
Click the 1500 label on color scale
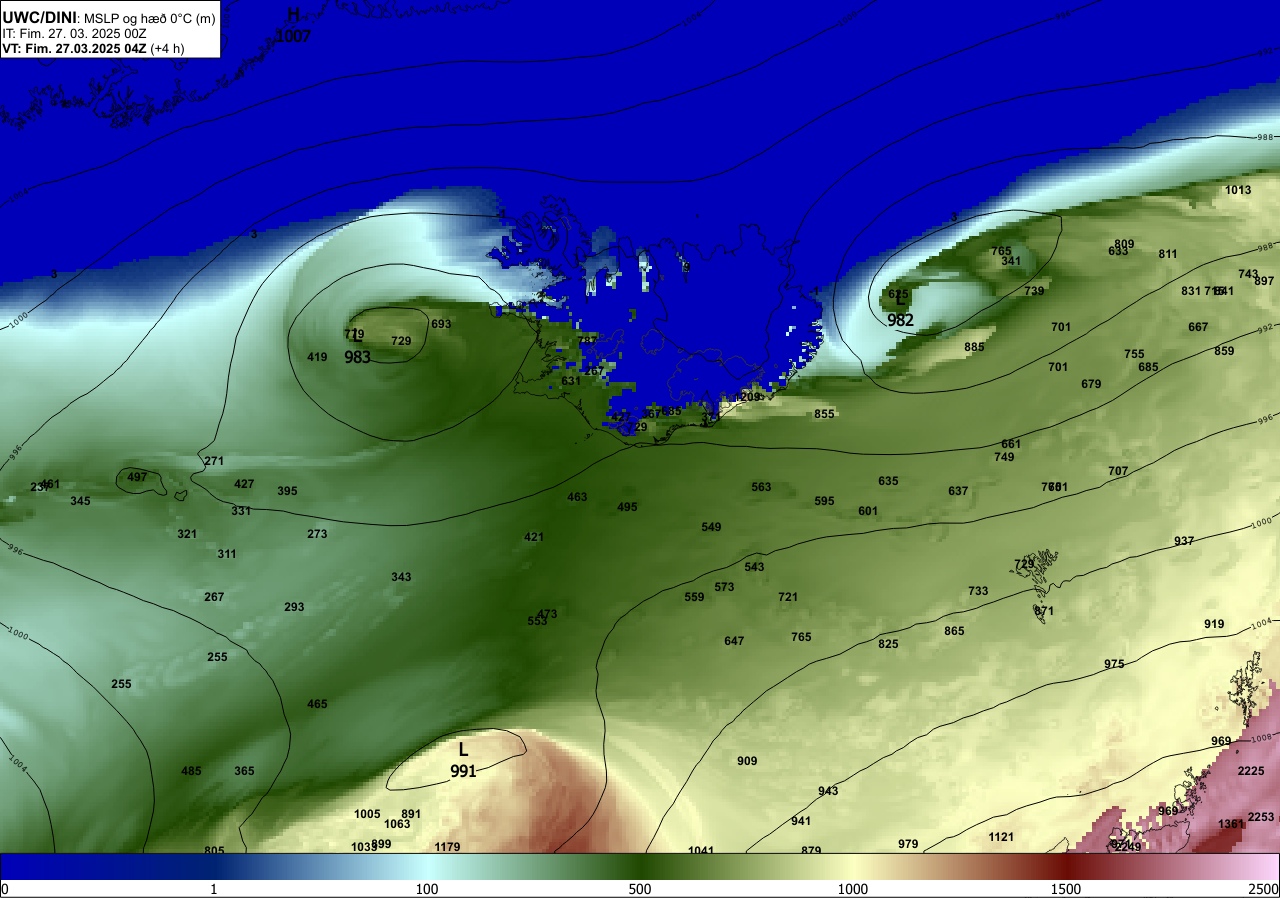pyautogui.click(x=1066, y=889)
